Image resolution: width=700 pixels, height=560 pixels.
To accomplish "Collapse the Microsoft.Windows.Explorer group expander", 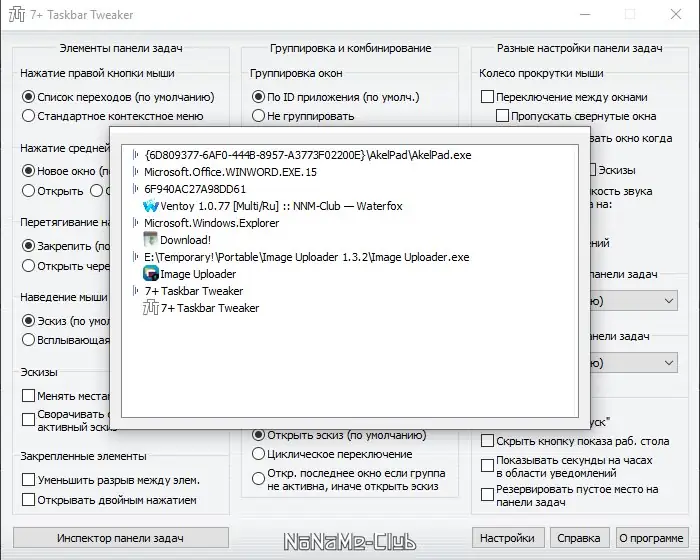I will (x=136, y=223).
